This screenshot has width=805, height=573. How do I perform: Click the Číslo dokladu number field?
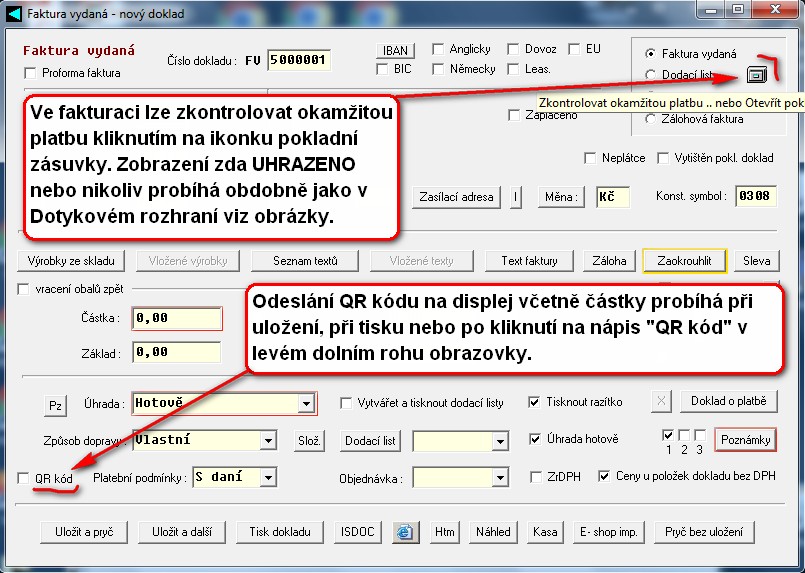pyautogui.click(x=298, y=60)
